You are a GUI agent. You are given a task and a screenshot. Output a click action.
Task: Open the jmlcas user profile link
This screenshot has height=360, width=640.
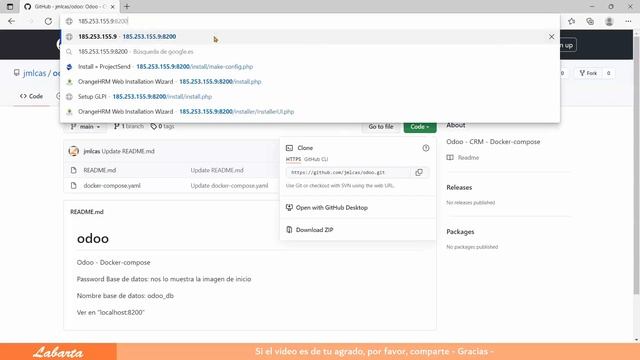pos(35,73)
